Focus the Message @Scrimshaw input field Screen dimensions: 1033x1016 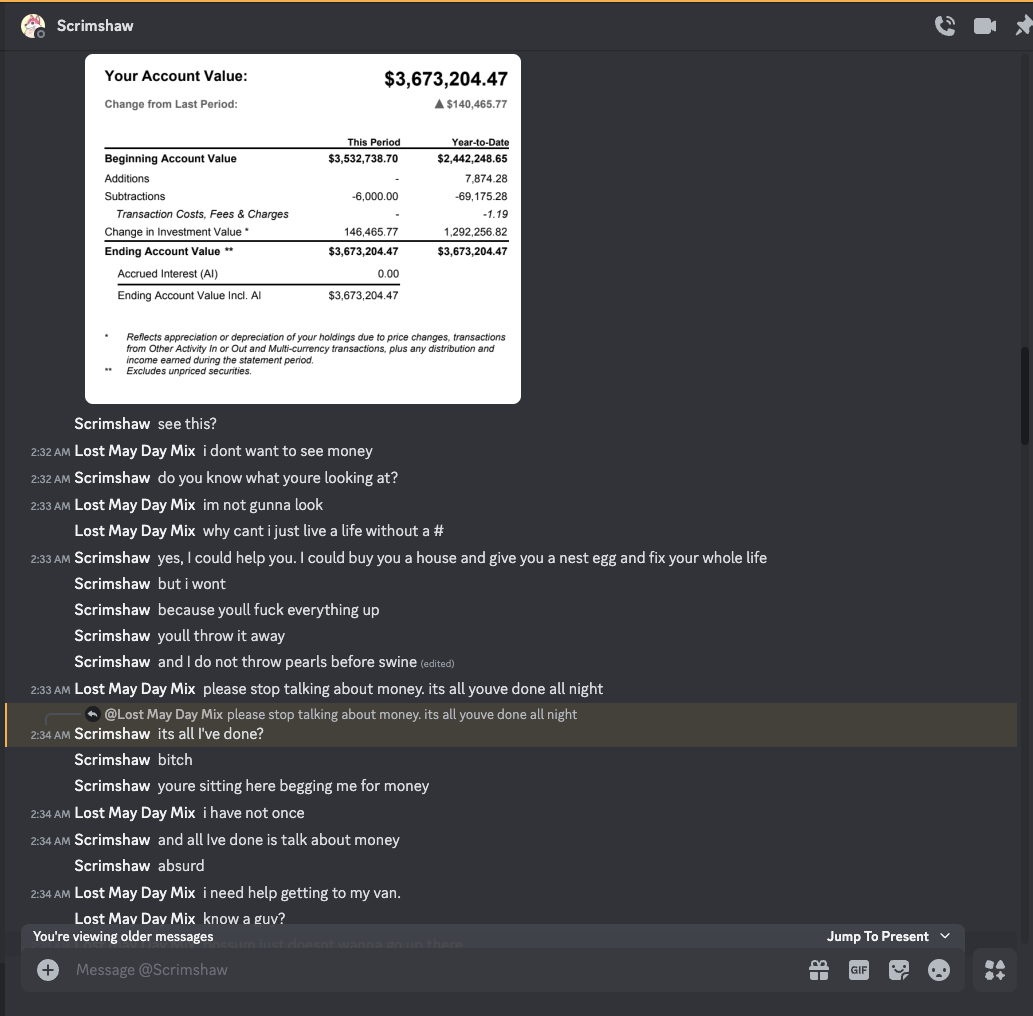click(x=435, y=969)
